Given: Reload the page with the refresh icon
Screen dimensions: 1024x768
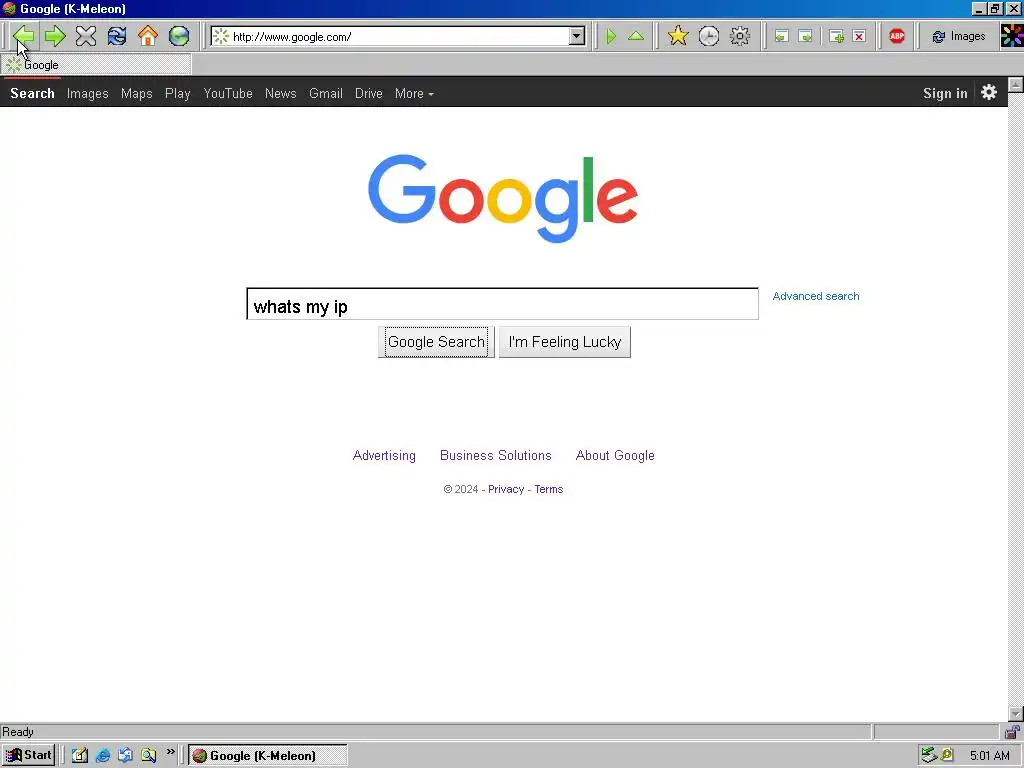Looking at the screenshot, I should [117, 36].
